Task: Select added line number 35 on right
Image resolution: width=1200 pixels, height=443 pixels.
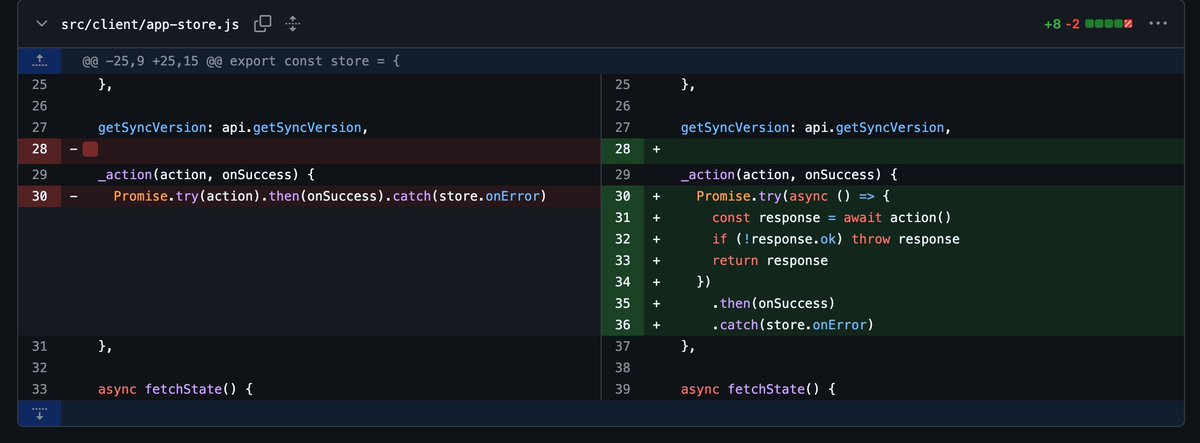Action: tap(622, 303)
